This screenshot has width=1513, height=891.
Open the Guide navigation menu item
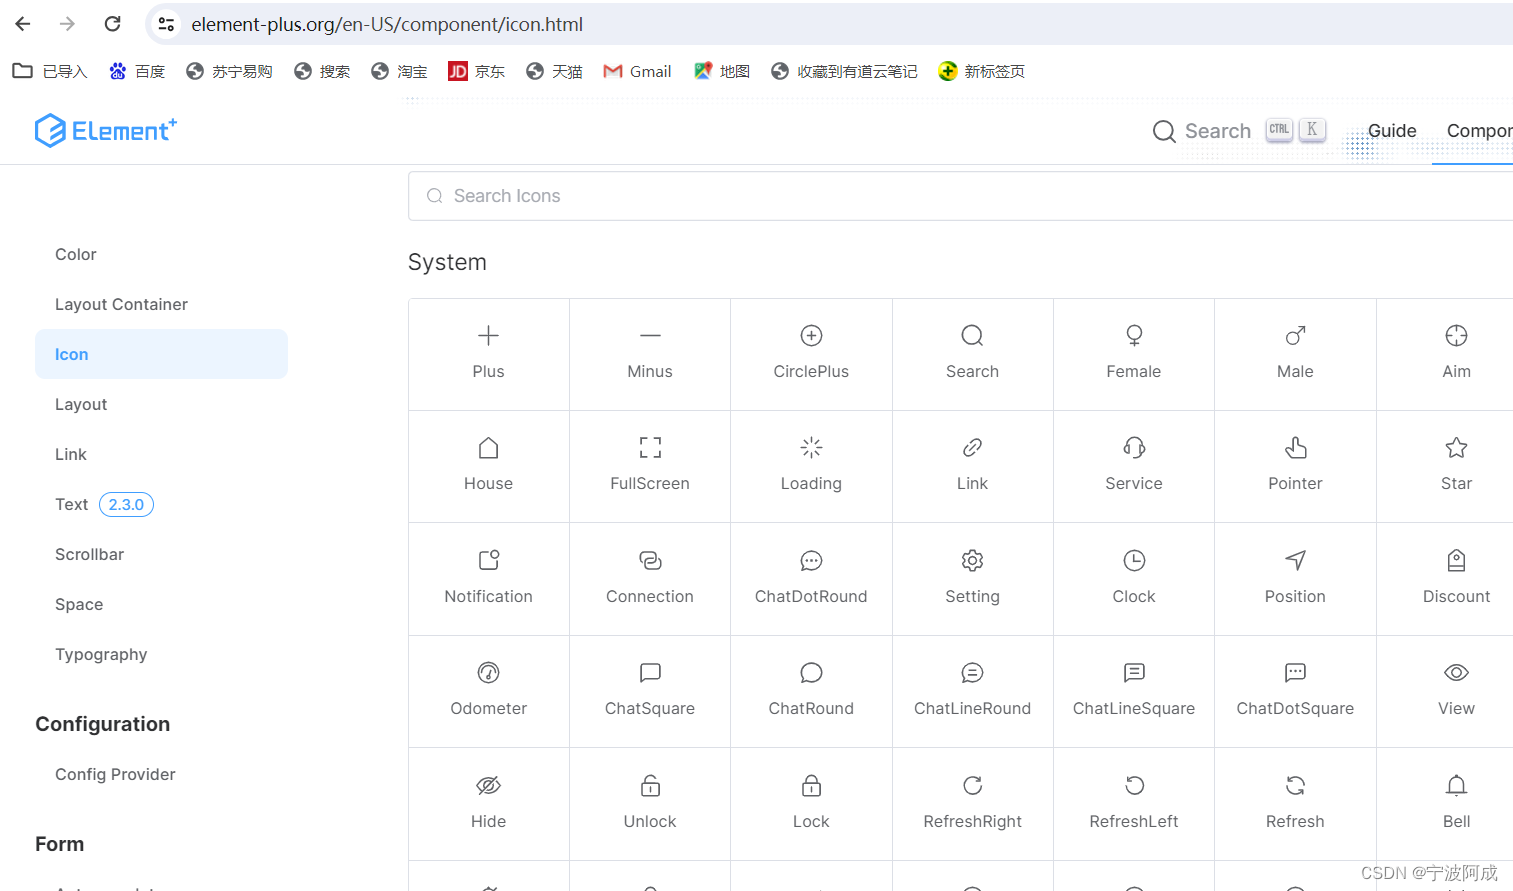[x=1391, y=130]
